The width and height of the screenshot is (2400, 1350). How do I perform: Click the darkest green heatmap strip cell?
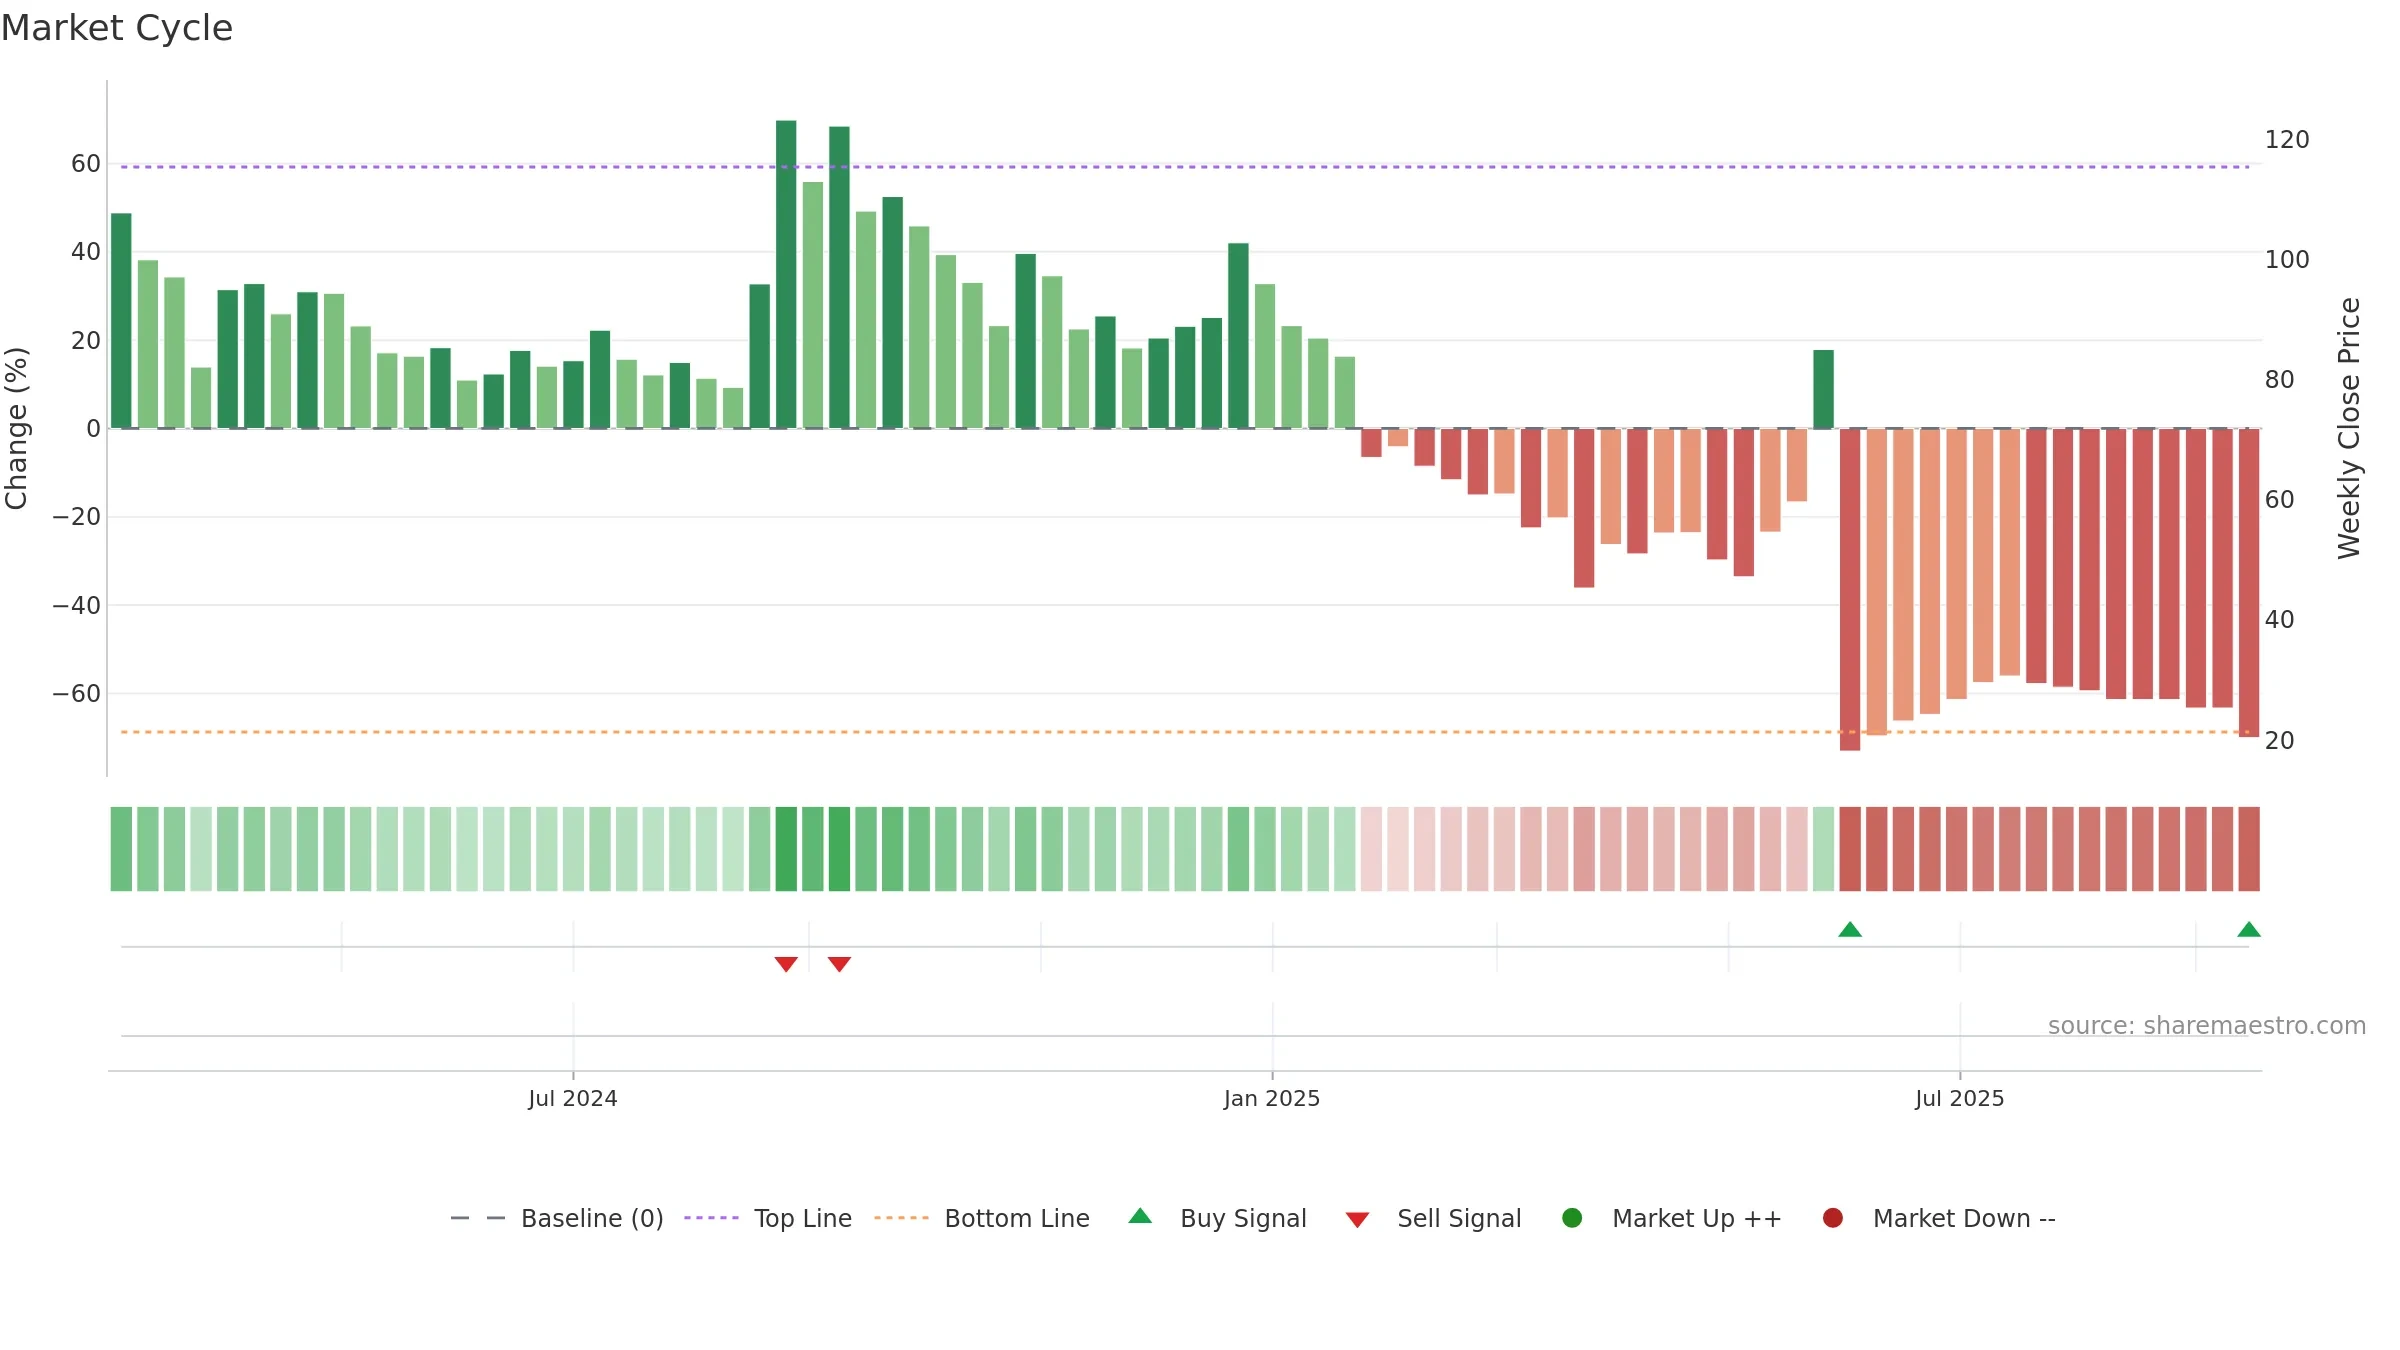pos(786,849)
